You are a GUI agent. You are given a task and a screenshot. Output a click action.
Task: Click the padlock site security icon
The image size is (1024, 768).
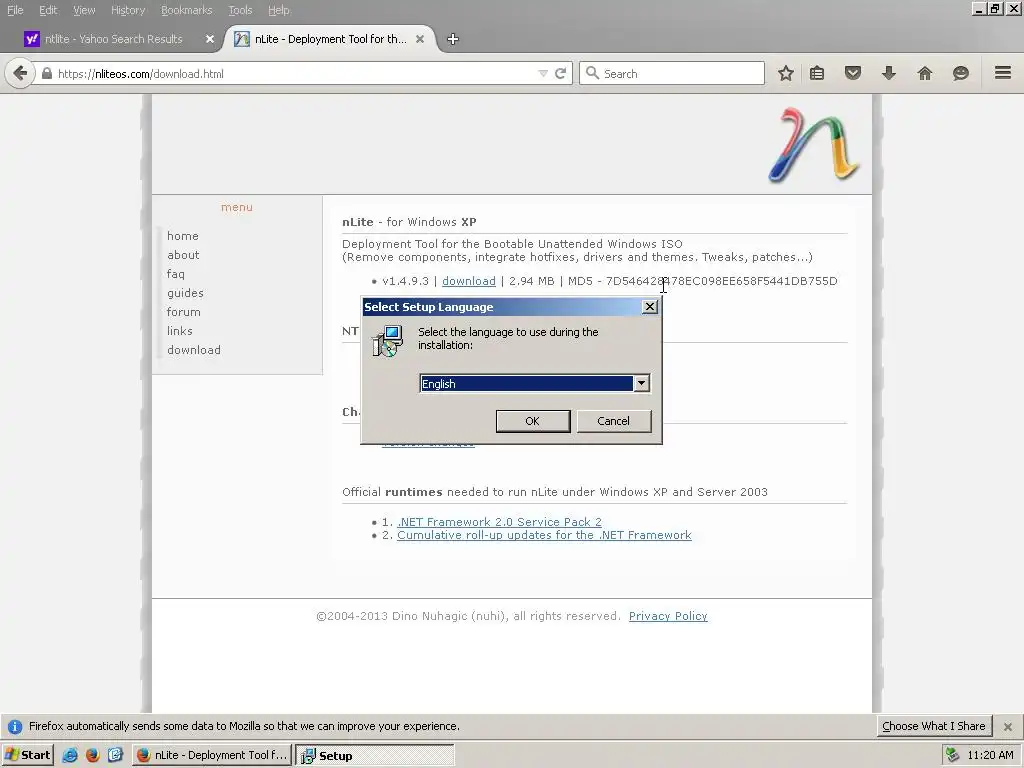(x=47, y=73)
